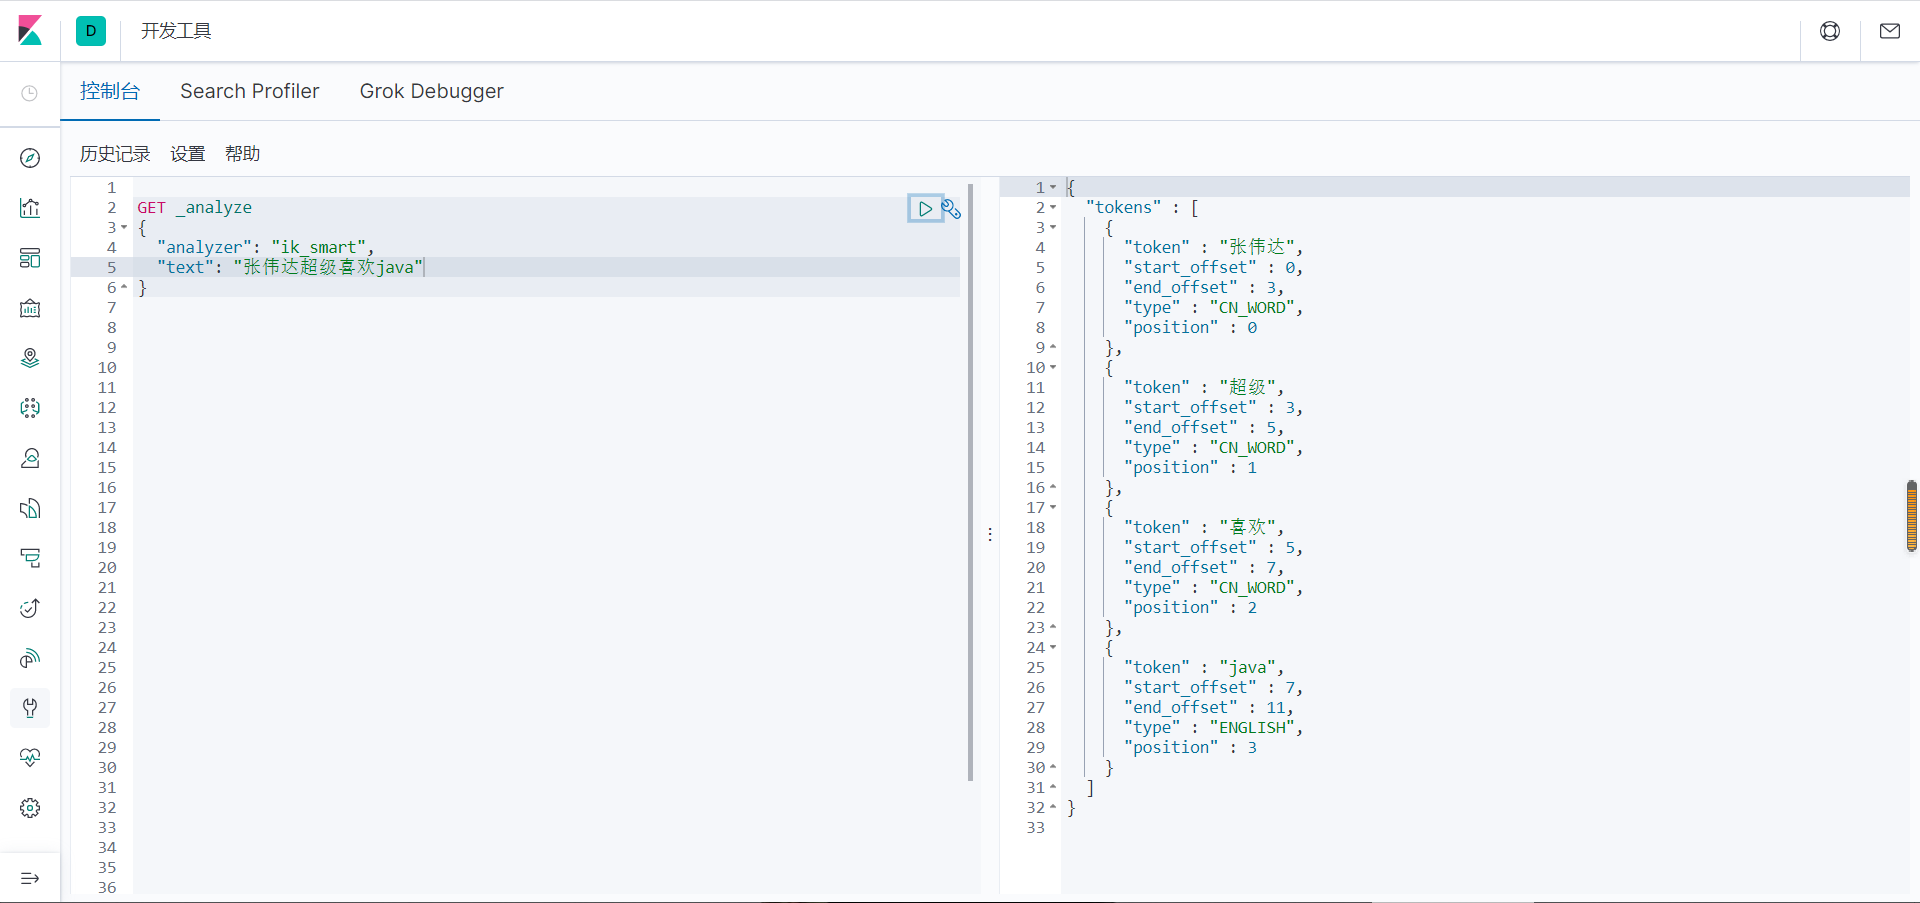Viewport: 1920px width, 903px height.
Task: Click the "token" : "java" output line
Action: [x=1203, y=668]
